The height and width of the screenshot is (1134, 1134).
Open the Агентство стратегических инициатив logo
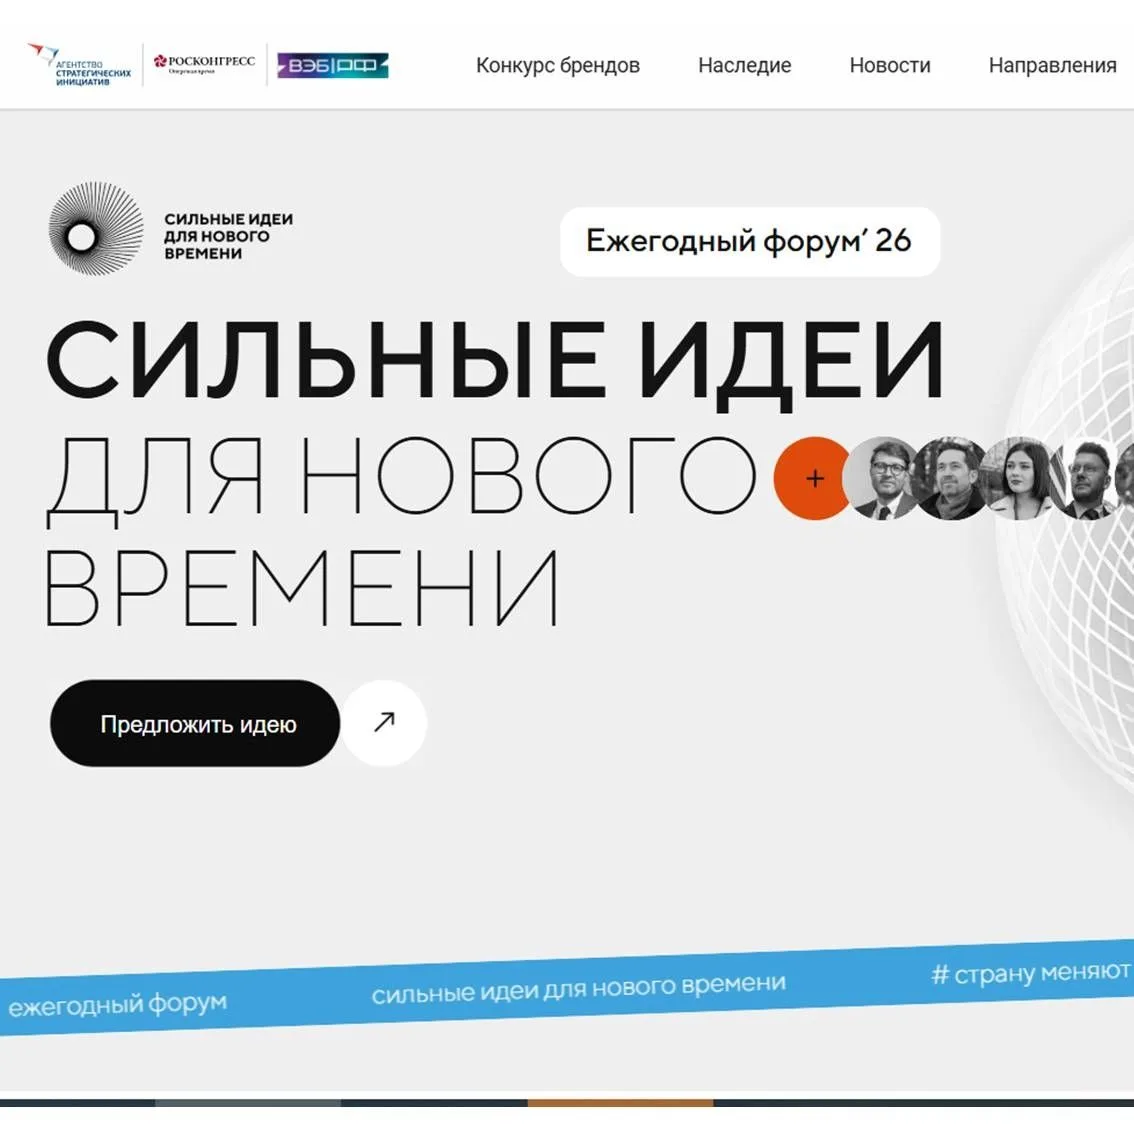tap(80, 65)
